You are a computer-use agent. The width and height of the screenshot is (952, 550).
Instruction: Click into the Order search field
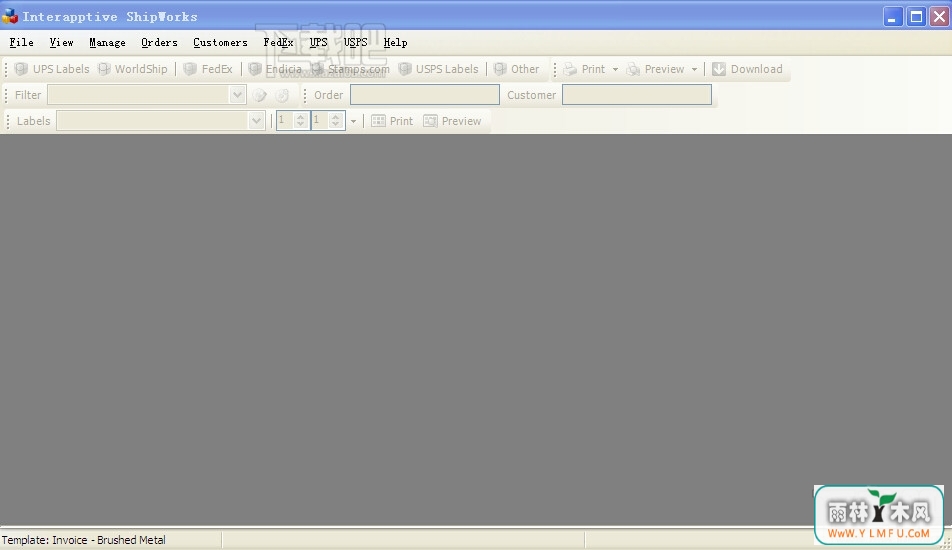tap(425, 95)
